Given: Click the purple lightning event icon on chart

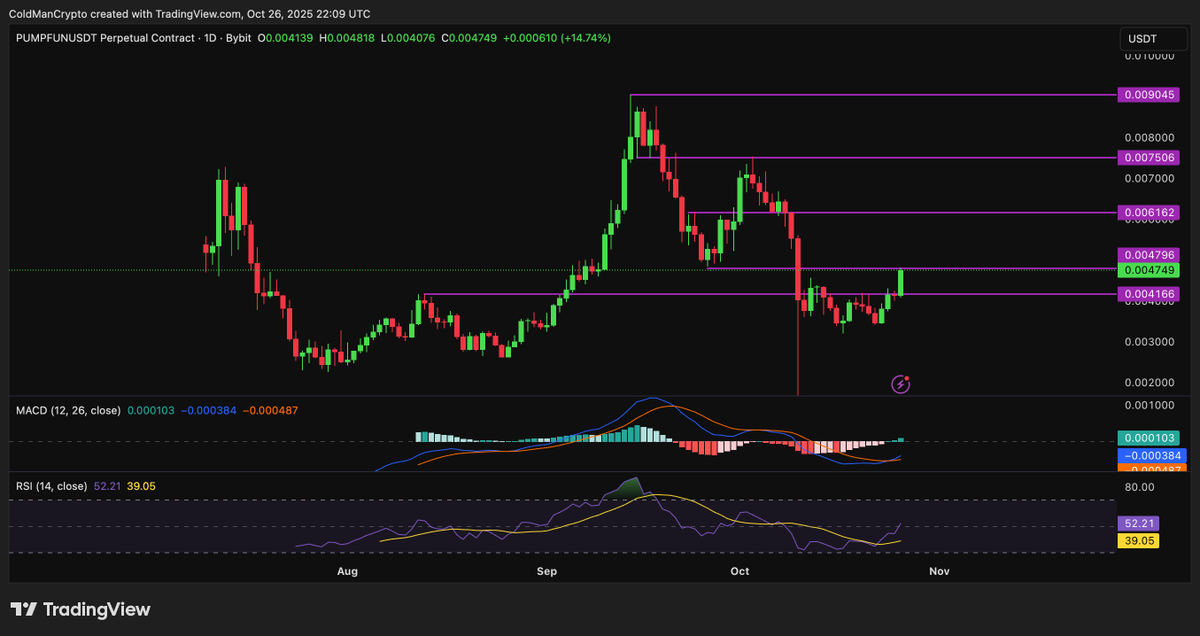Looking at the screenshot, I should 899,384.
